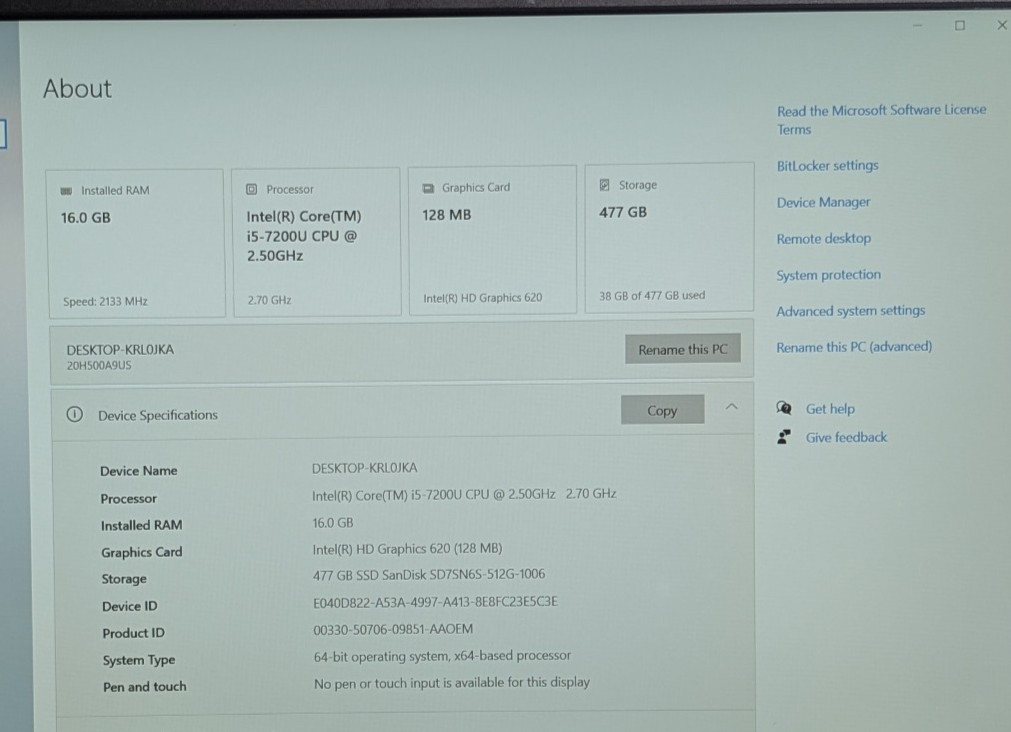The width and height of the screenshot is (1011, 732).
Task: Select 38 GB of 477 GB used text
Action: tap(652, 295)
